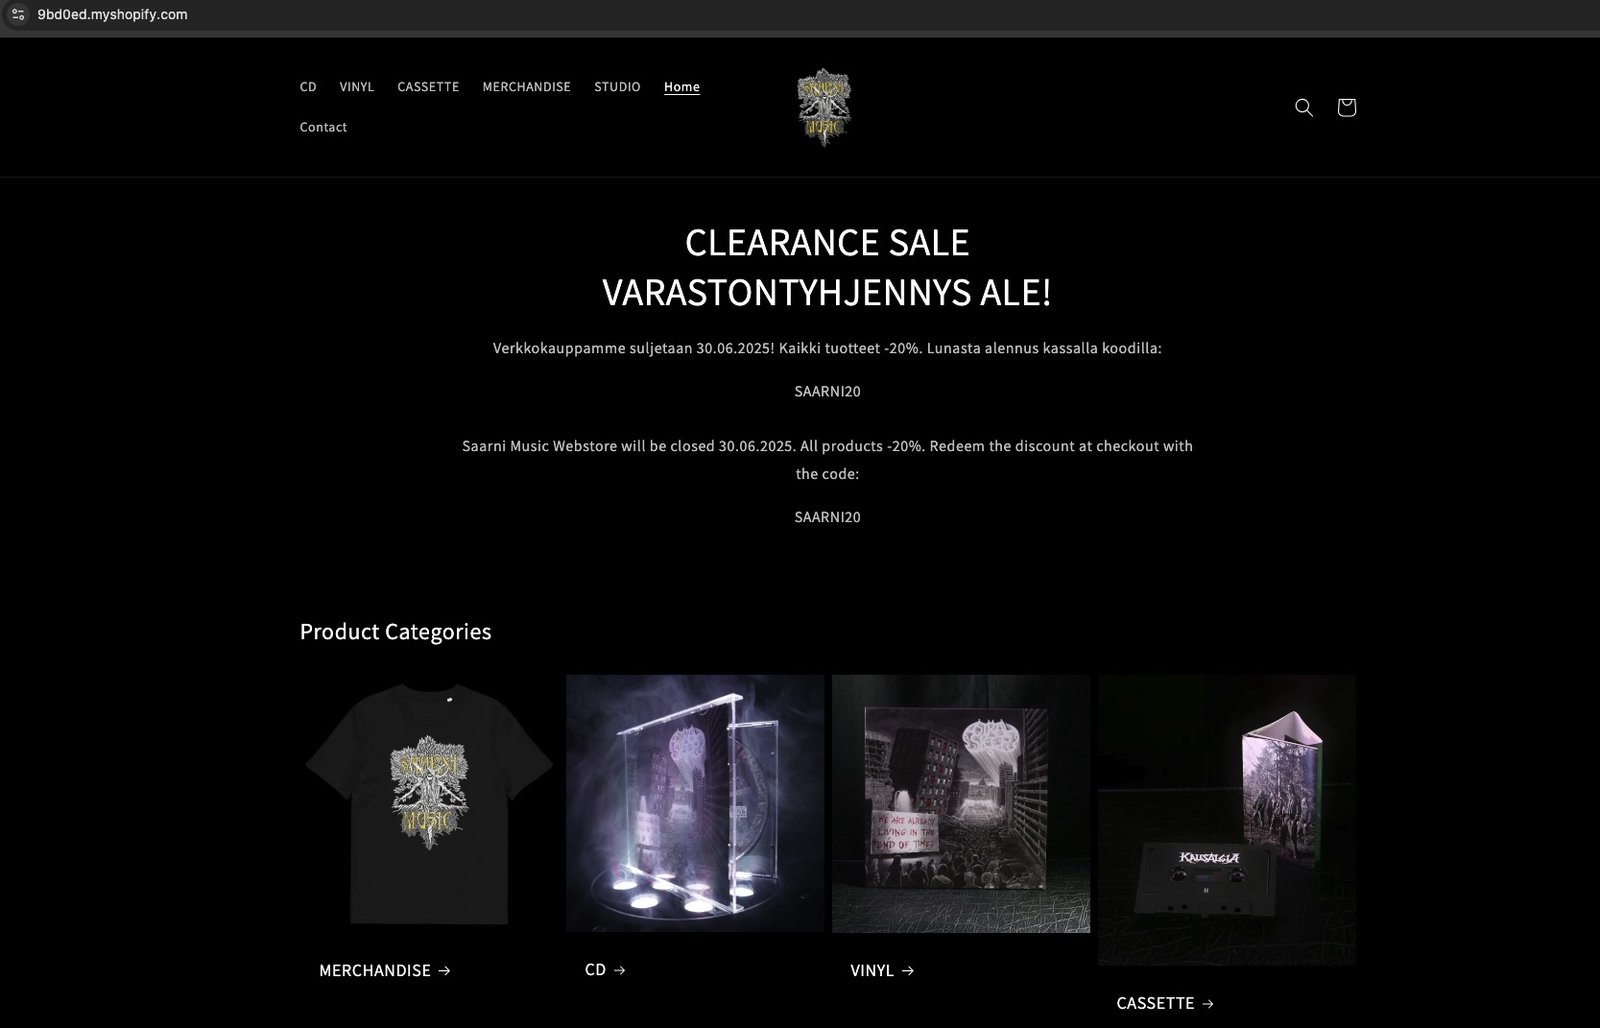Viewport: 1600px width, 1028px height.
Task: Open the VINYL menu item
Action: coord(357,87)
